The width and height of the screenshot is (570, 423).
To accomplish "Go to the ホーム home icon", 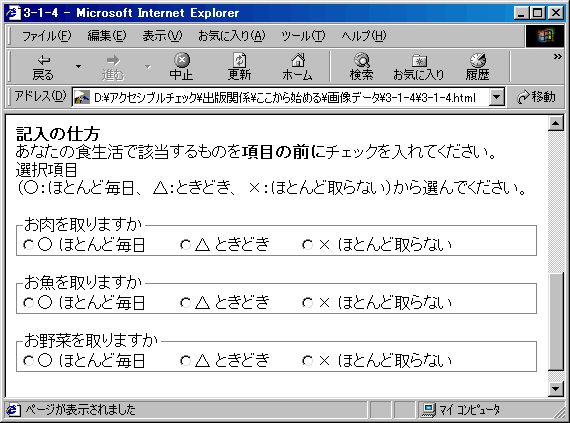I will pyautogui.click(x=298, y=60).
